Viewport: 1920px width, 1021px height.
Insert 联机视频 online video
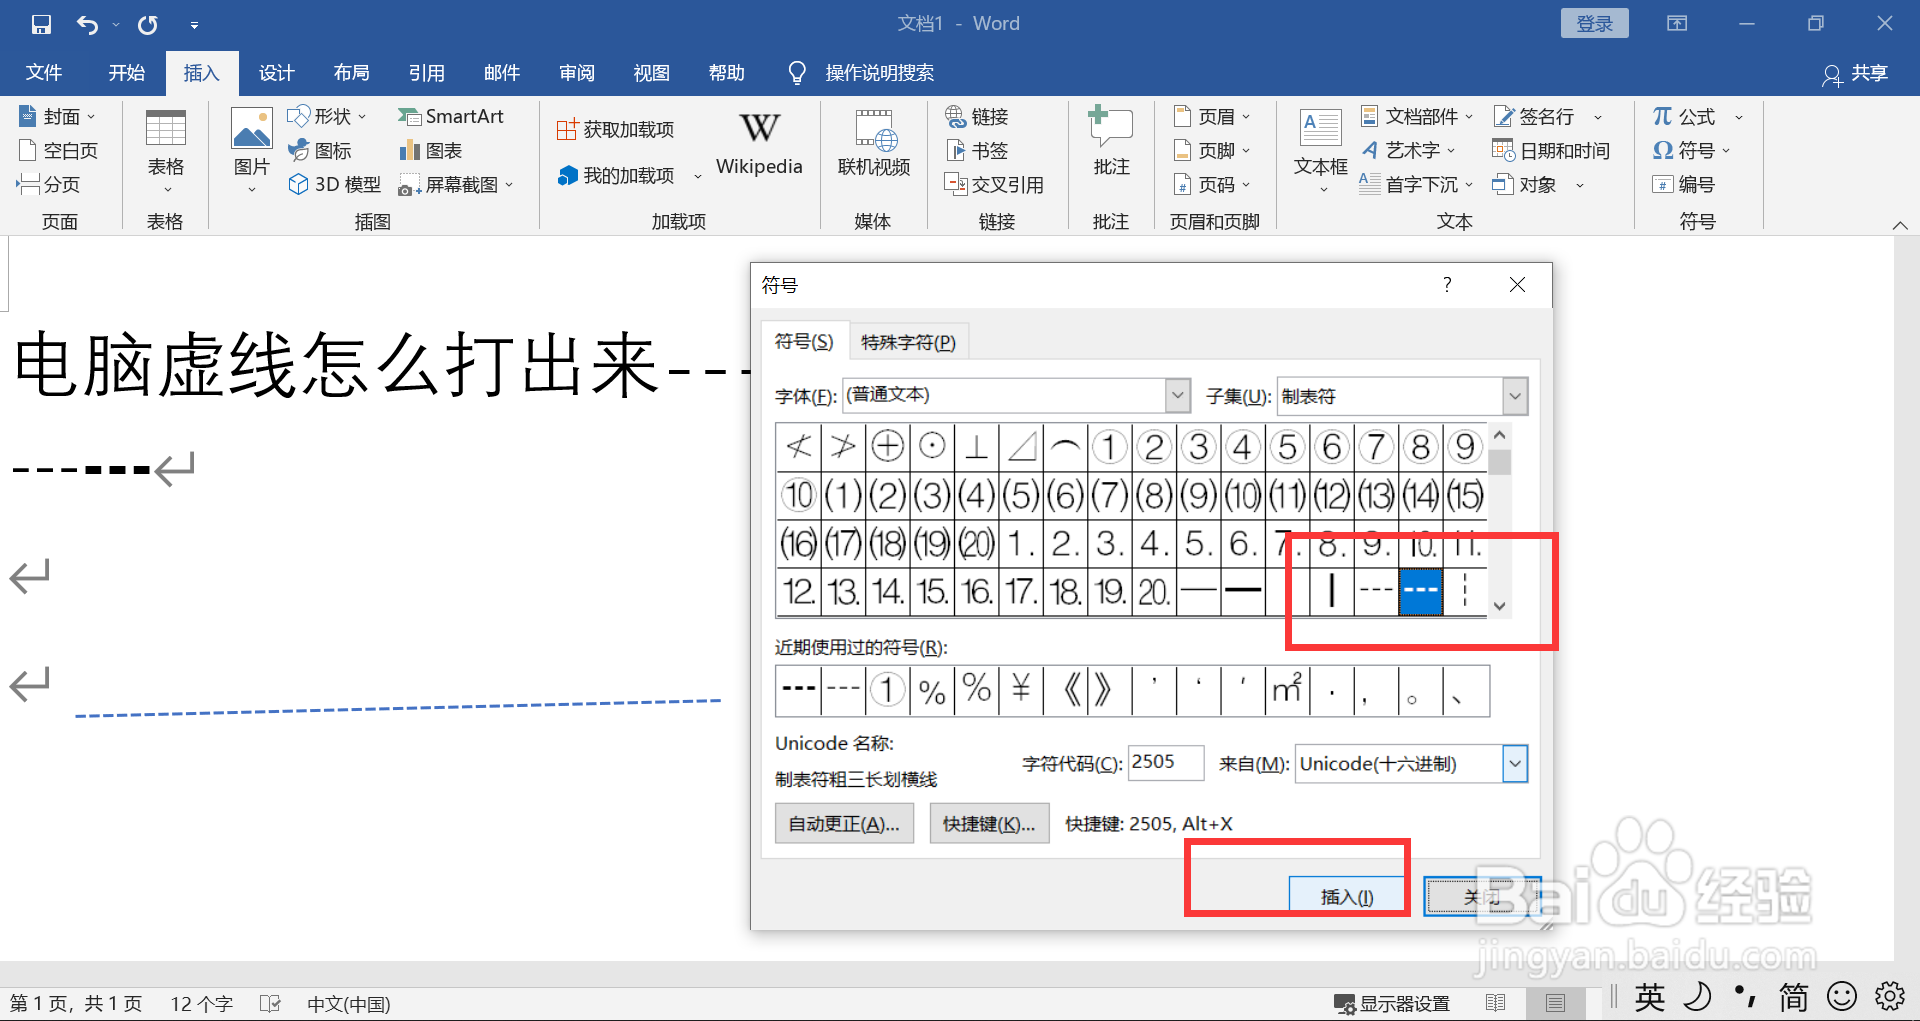[x=872, y=143]
